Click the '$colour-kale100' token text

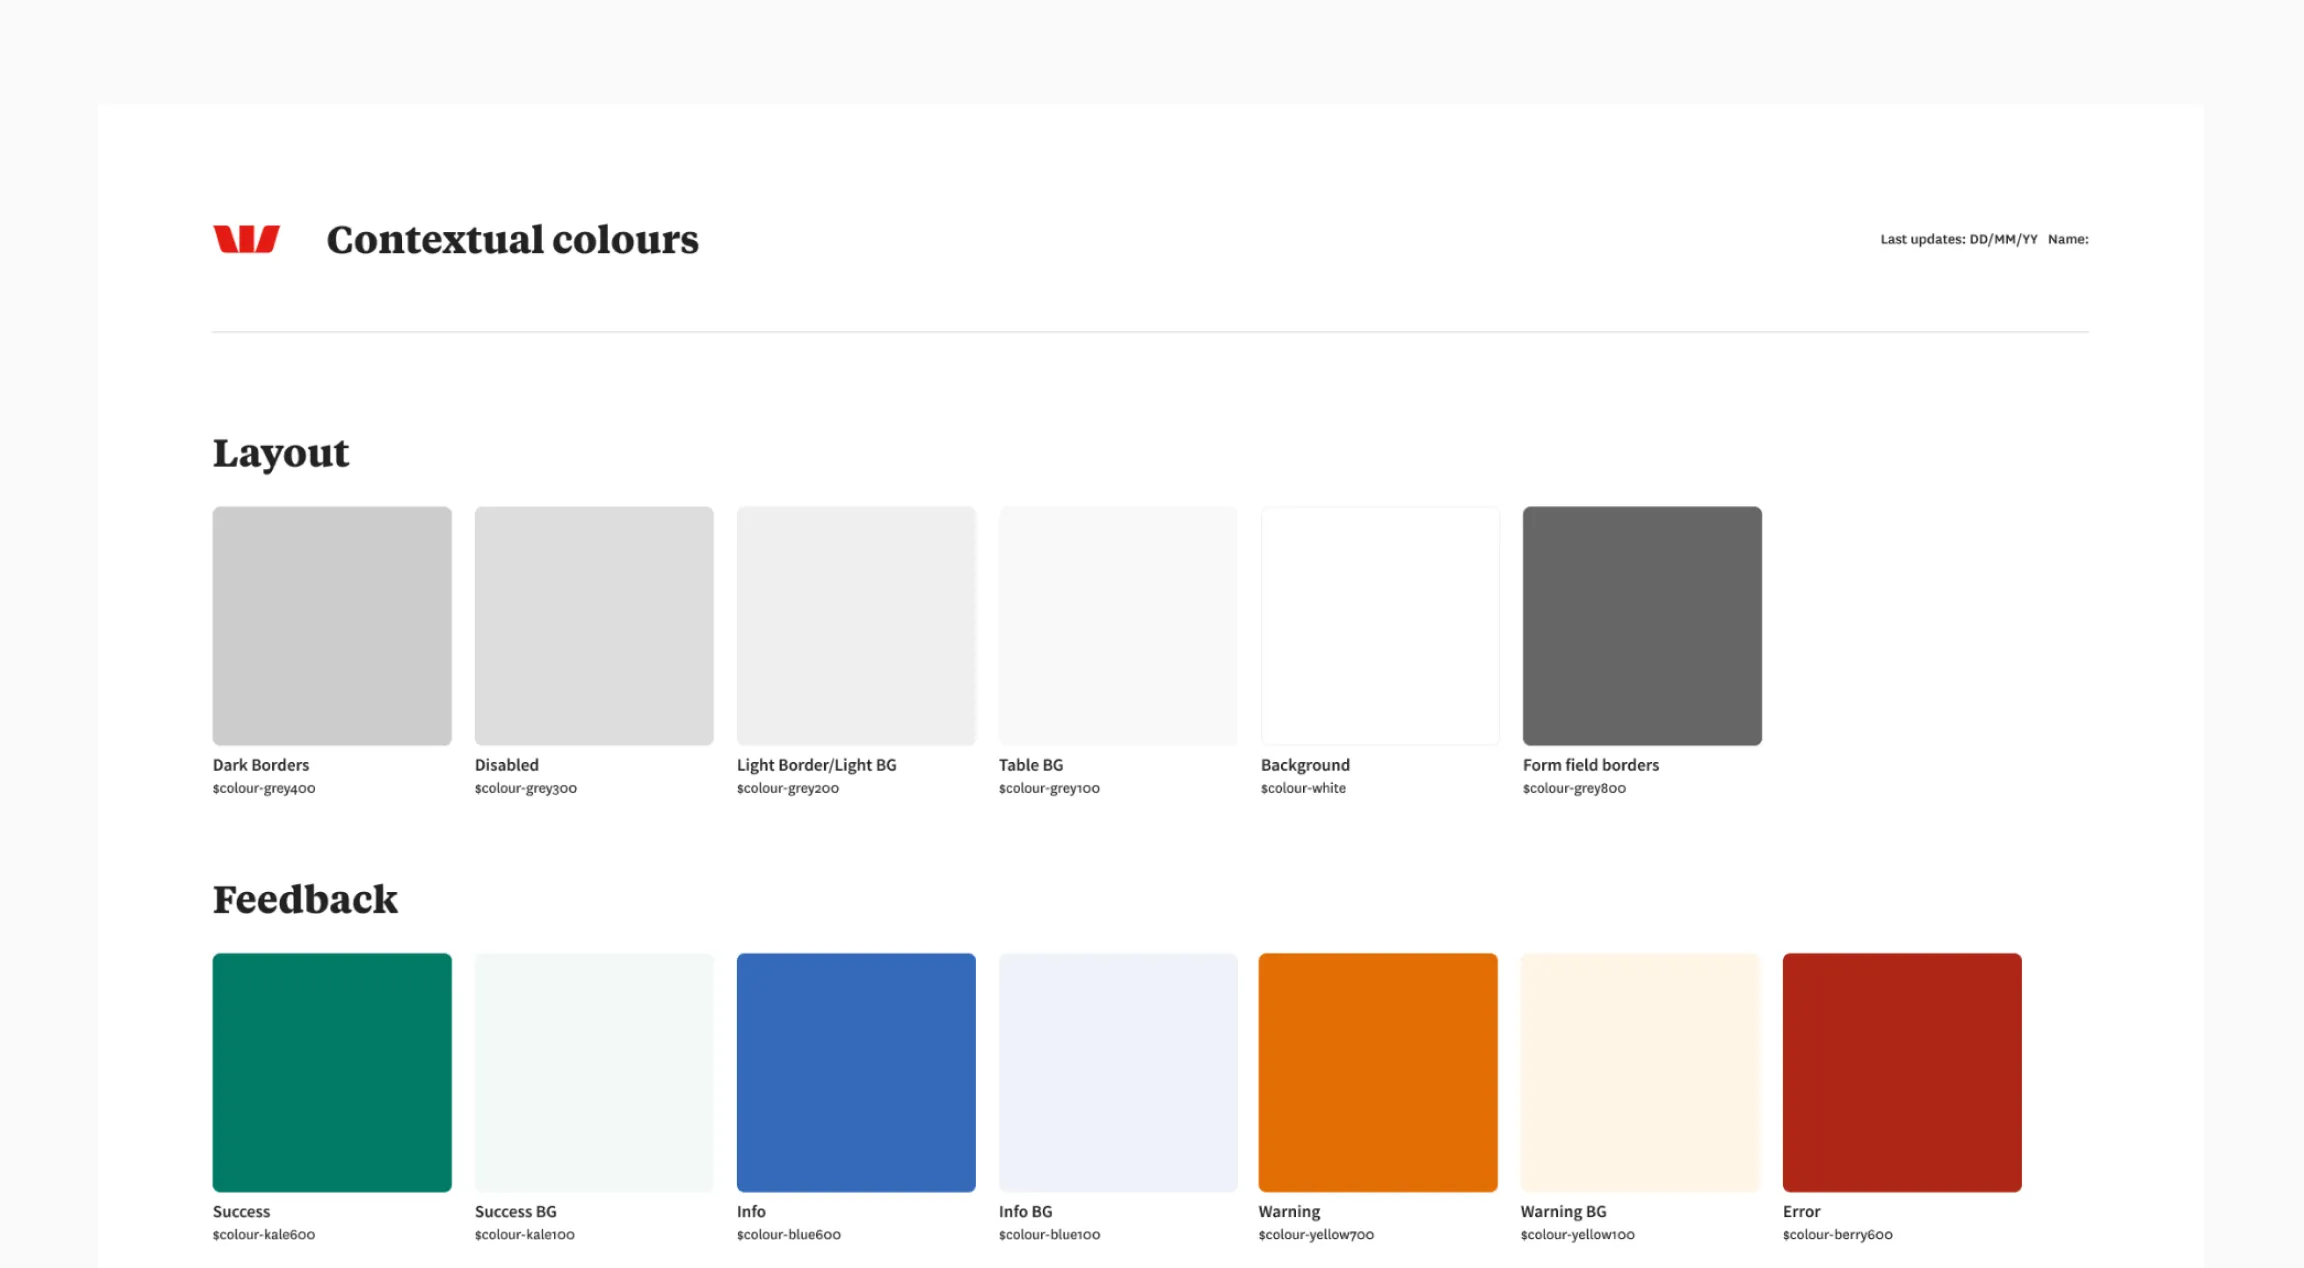pyautogui.click(x=525, y=1234)
